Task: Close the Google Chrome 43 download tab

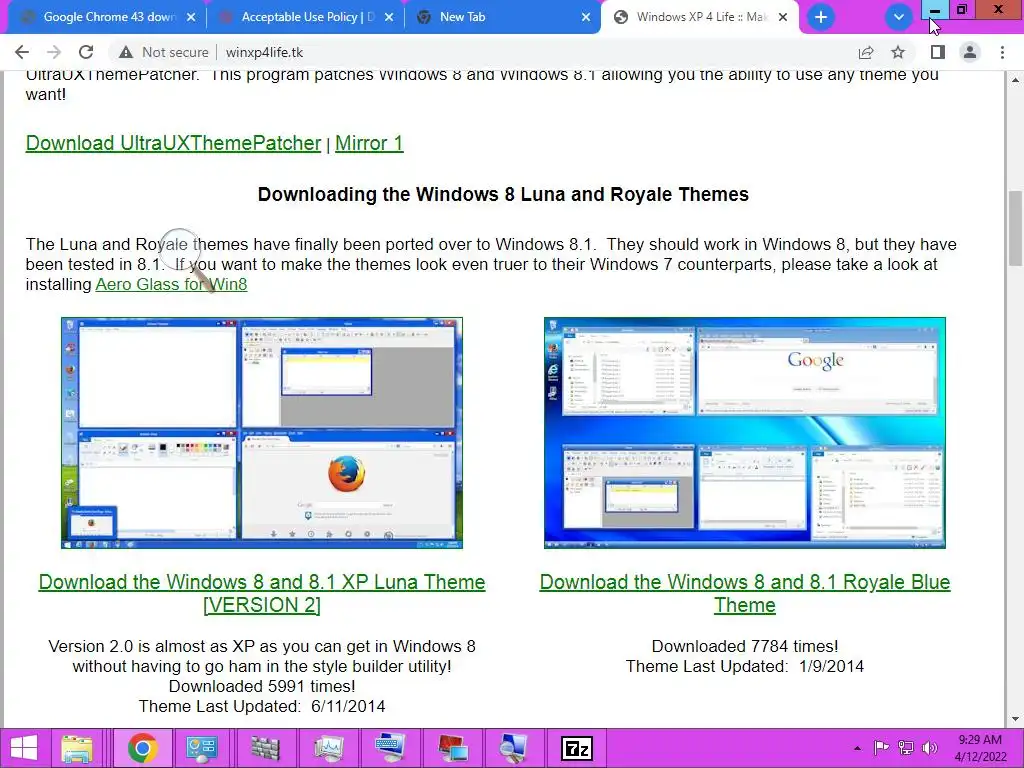Action: [191, 17]
